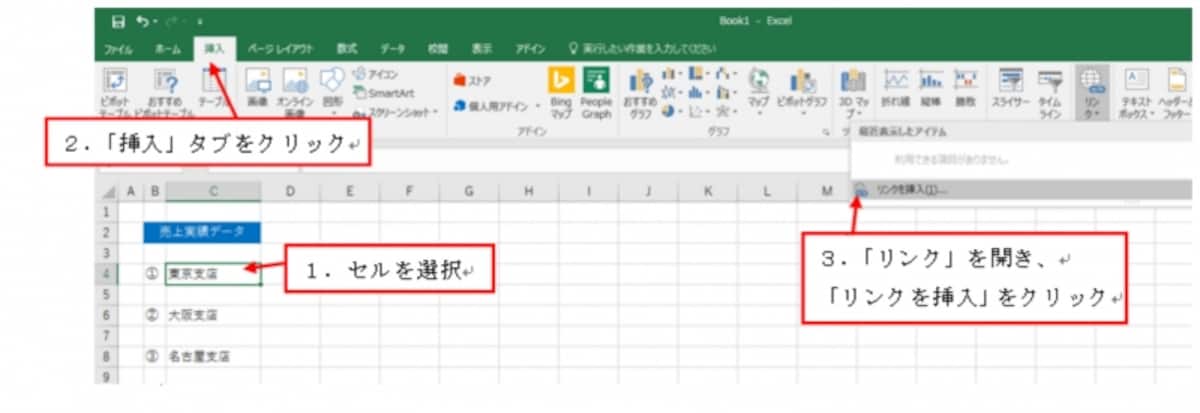Click column K header

(x=710, y=190)
